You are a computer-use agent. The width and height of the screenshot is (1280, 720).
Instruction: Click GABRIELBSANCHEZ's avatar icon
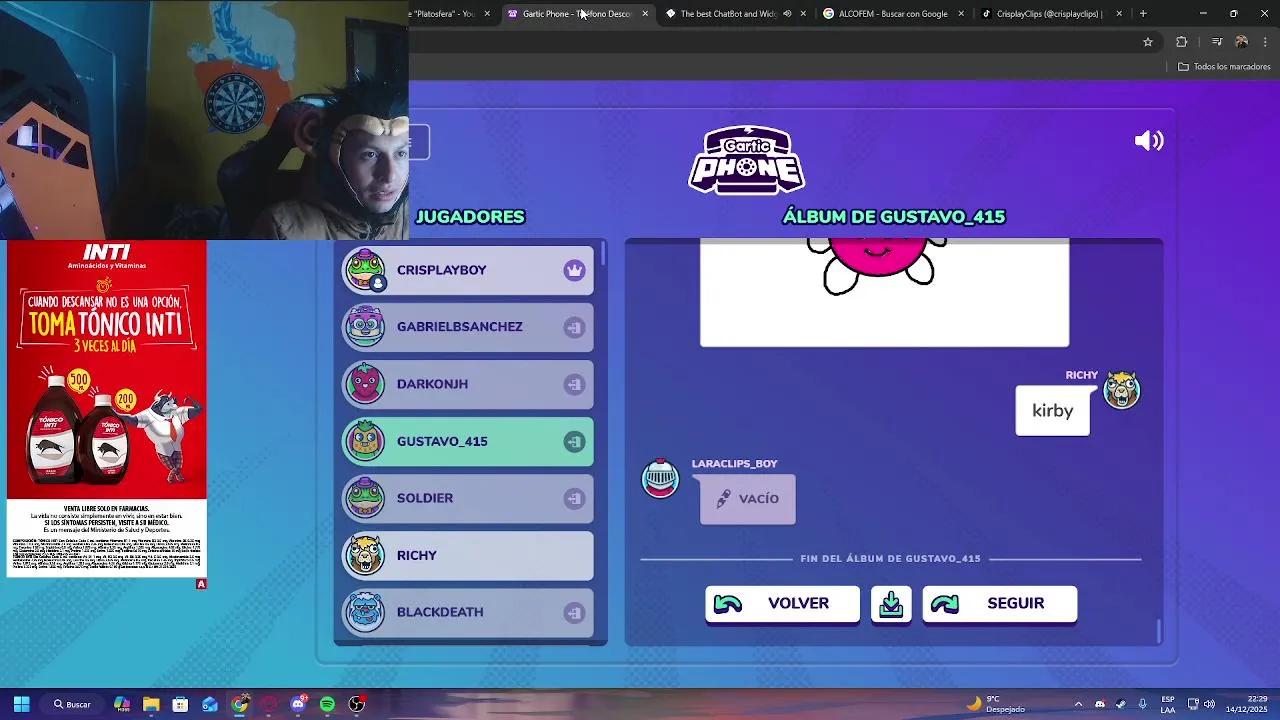(x=365, y=327)
